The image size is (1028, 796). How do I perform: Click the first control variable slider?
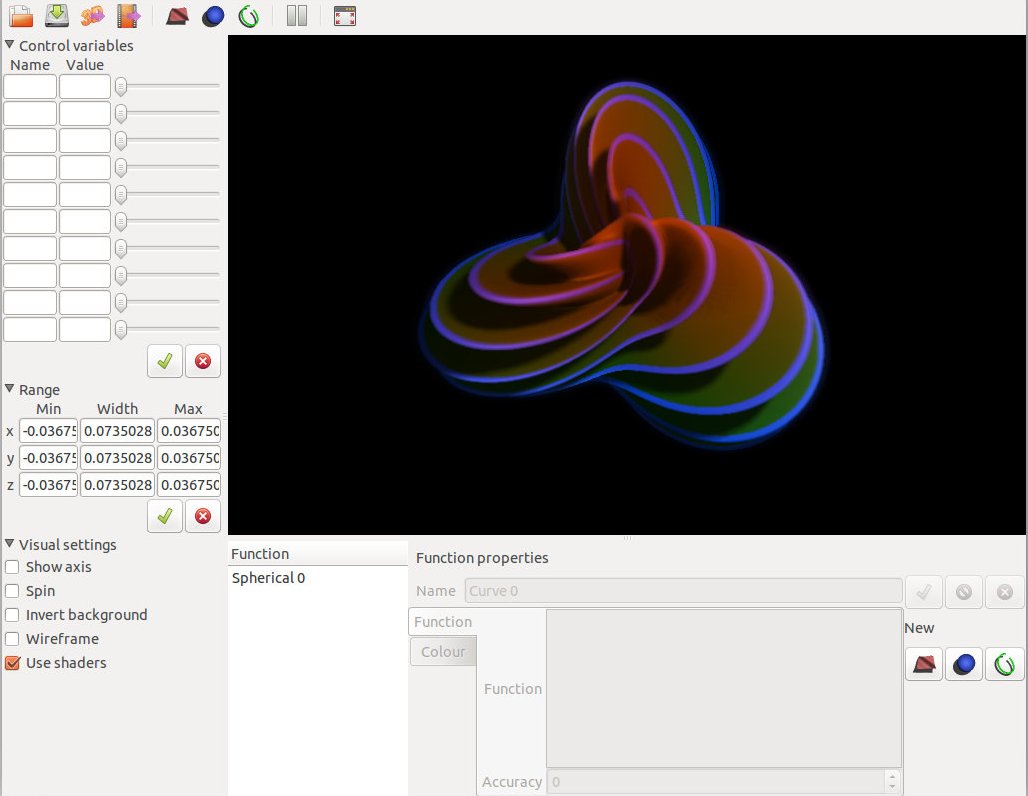click(121, 86)
